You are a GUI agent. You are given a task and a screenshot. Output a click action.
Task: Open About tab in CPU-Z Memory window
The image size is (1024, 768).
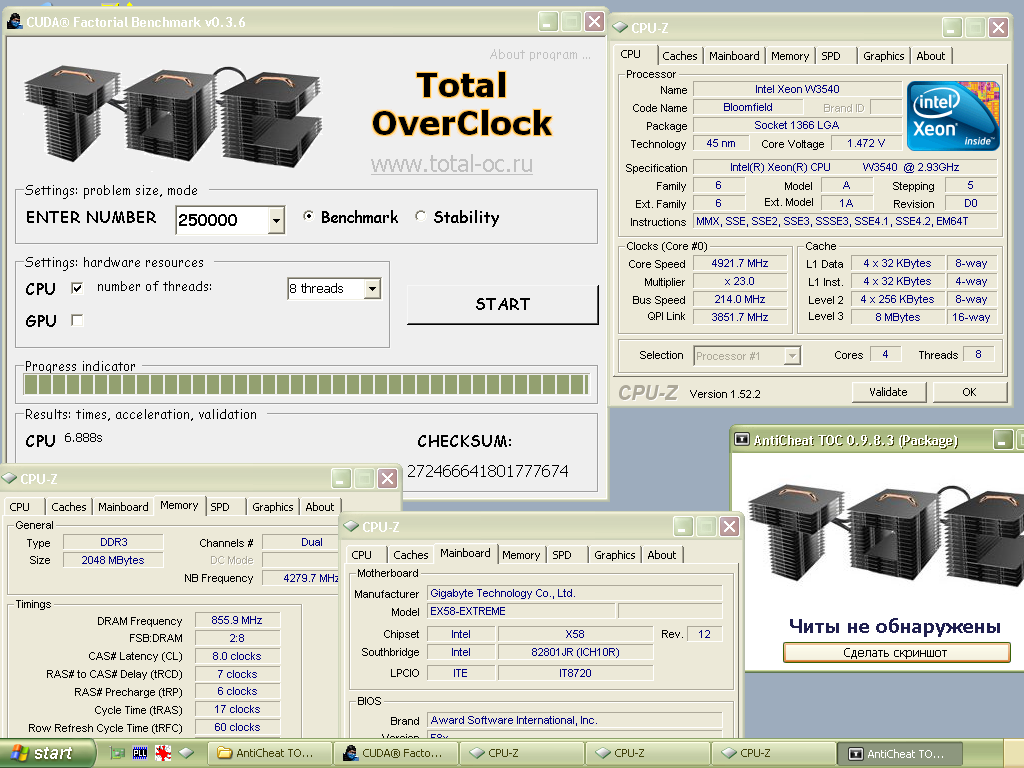[x=319, y=507]
